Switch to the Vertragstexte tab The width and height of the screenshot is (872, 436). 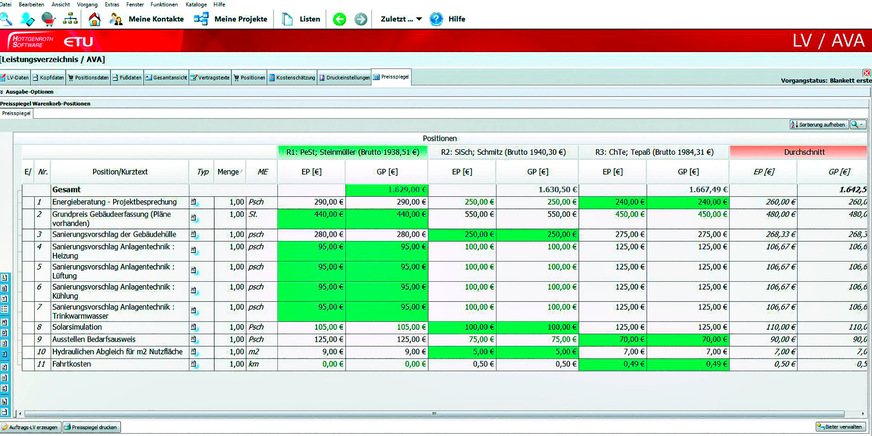click(x=208, y=77)
